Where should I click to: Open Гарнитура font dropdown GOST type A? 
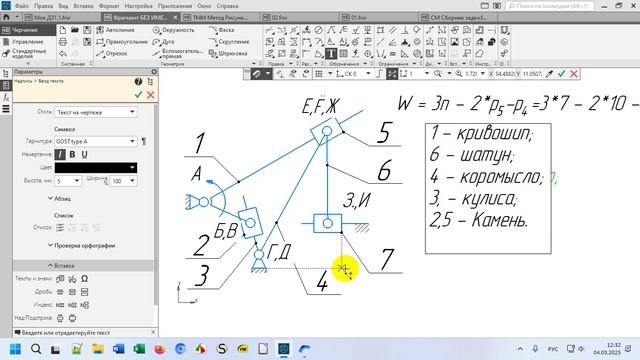click(96, 141)
